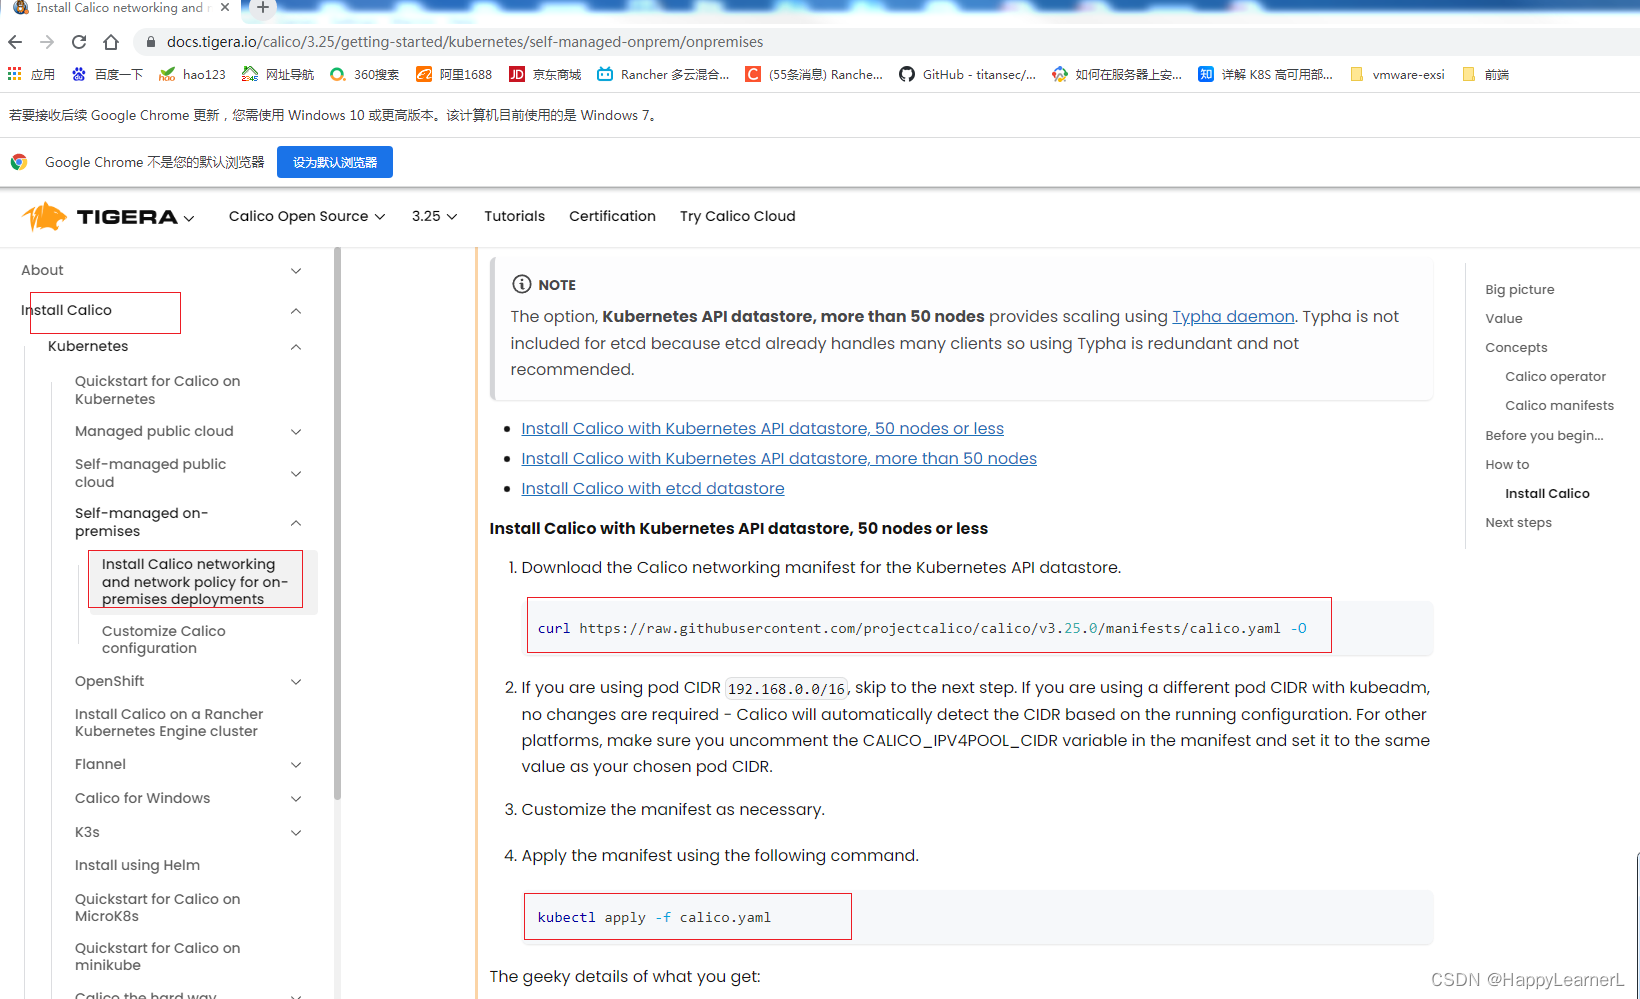Jump to Calico operator section

click(1555, 376)
